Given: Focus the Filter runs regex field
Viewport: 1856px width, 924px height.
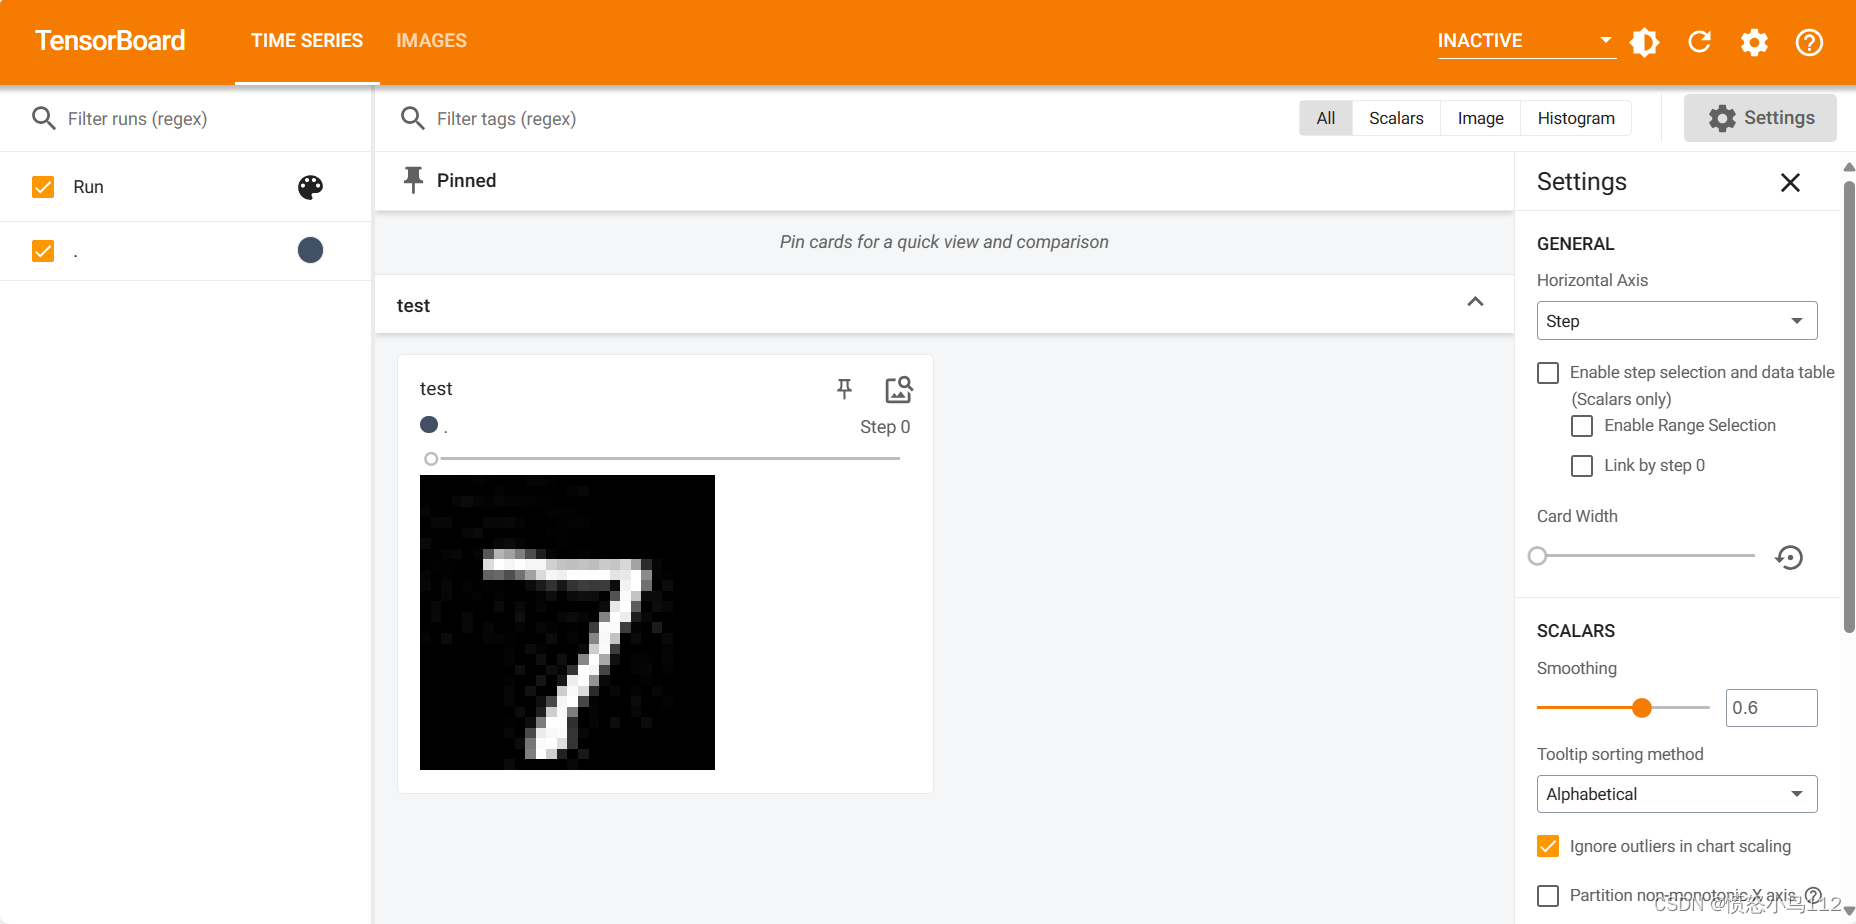Looking at the screenshot, I should coord(138,119).
